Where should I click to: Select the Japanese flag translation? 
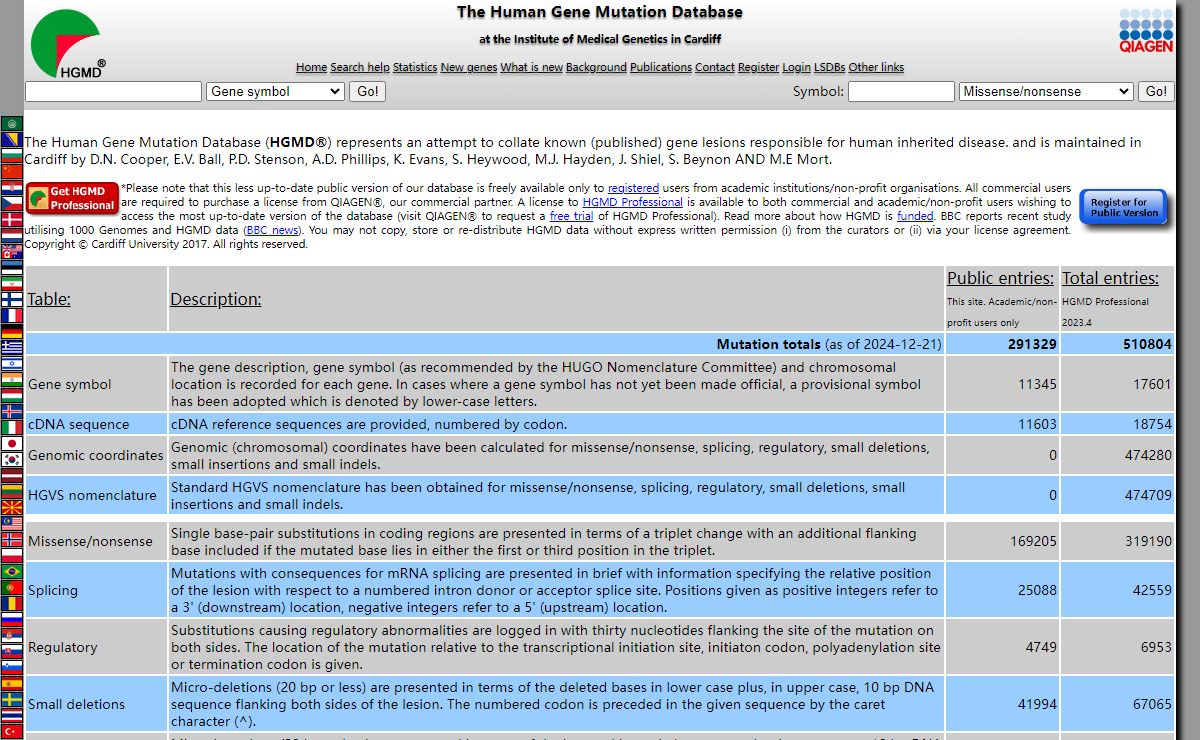point(12,444)
